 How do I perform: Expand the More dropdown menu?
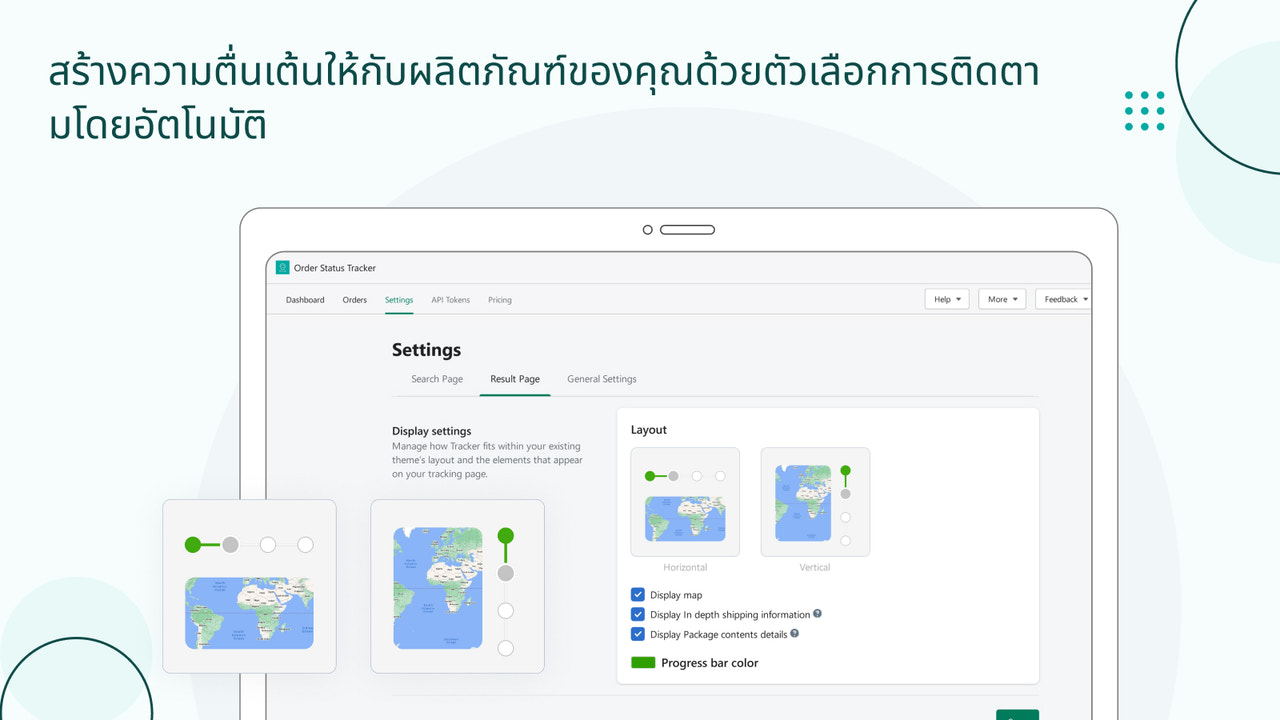tap(1002, 299)
